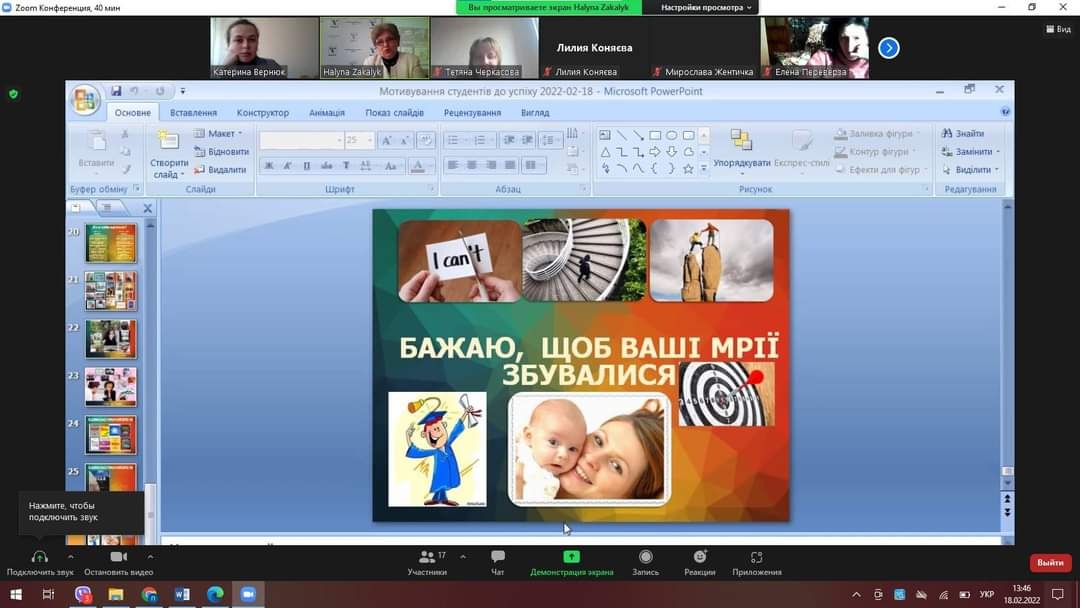Leave the meeting with the Выйти button
1080x608 pixels.
click(x=1050, y=563)
